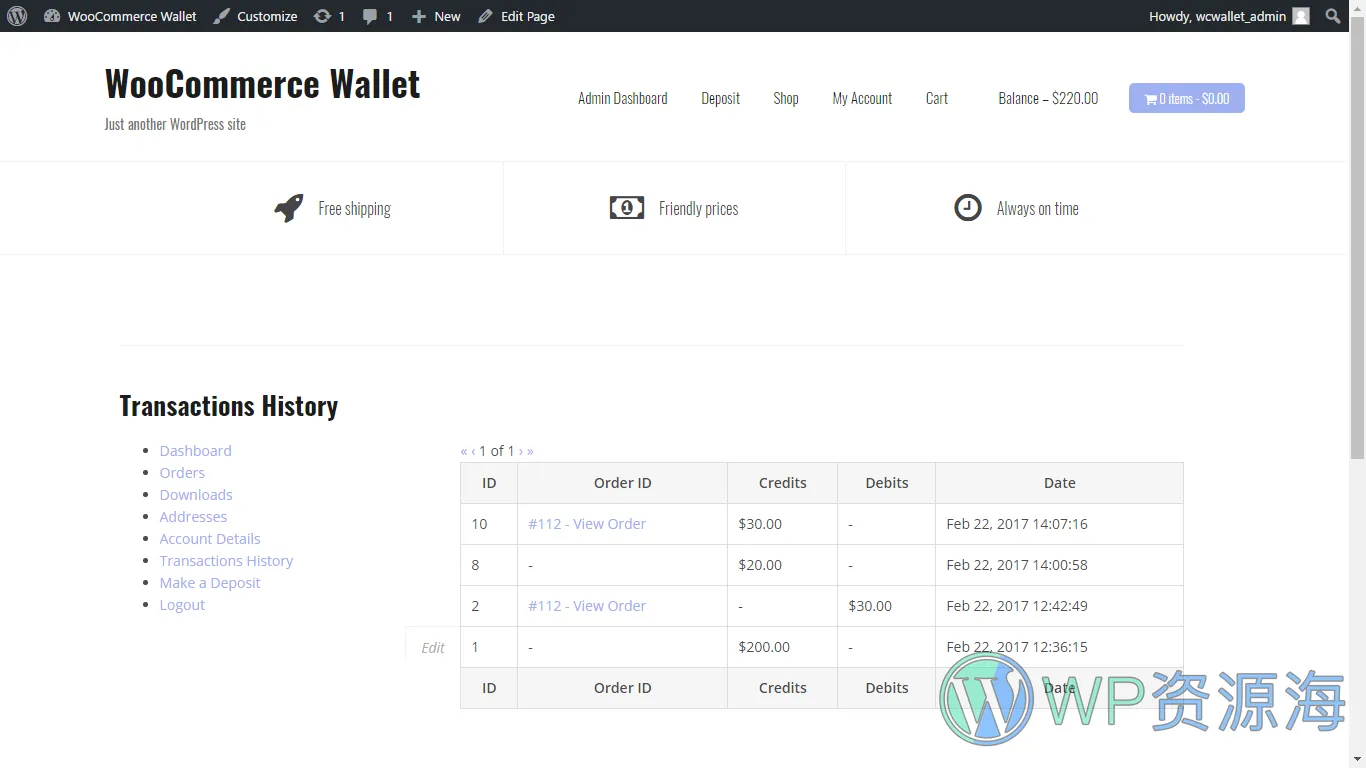Open Downloads in account sidebar
This screenshot has width=1366, height=768.
tap(196, 495)
